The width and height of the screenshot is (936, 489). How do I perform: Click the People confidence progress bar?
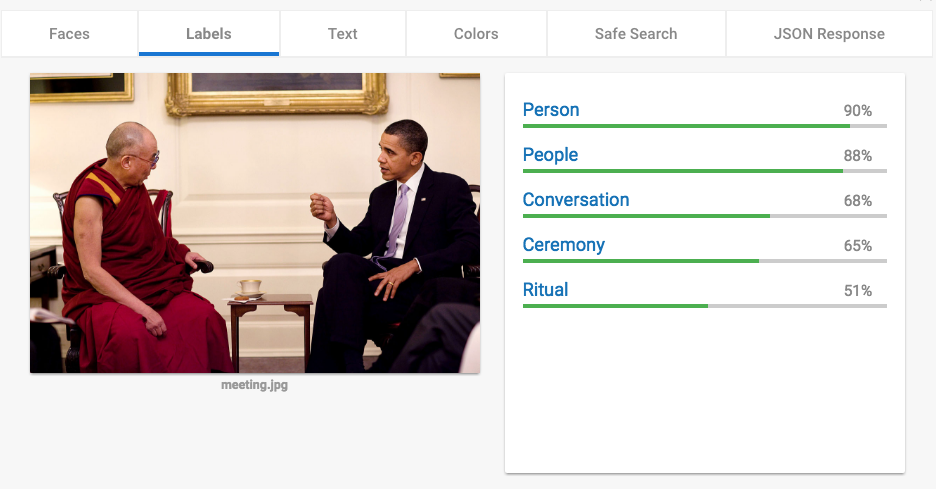coord(705,171)
